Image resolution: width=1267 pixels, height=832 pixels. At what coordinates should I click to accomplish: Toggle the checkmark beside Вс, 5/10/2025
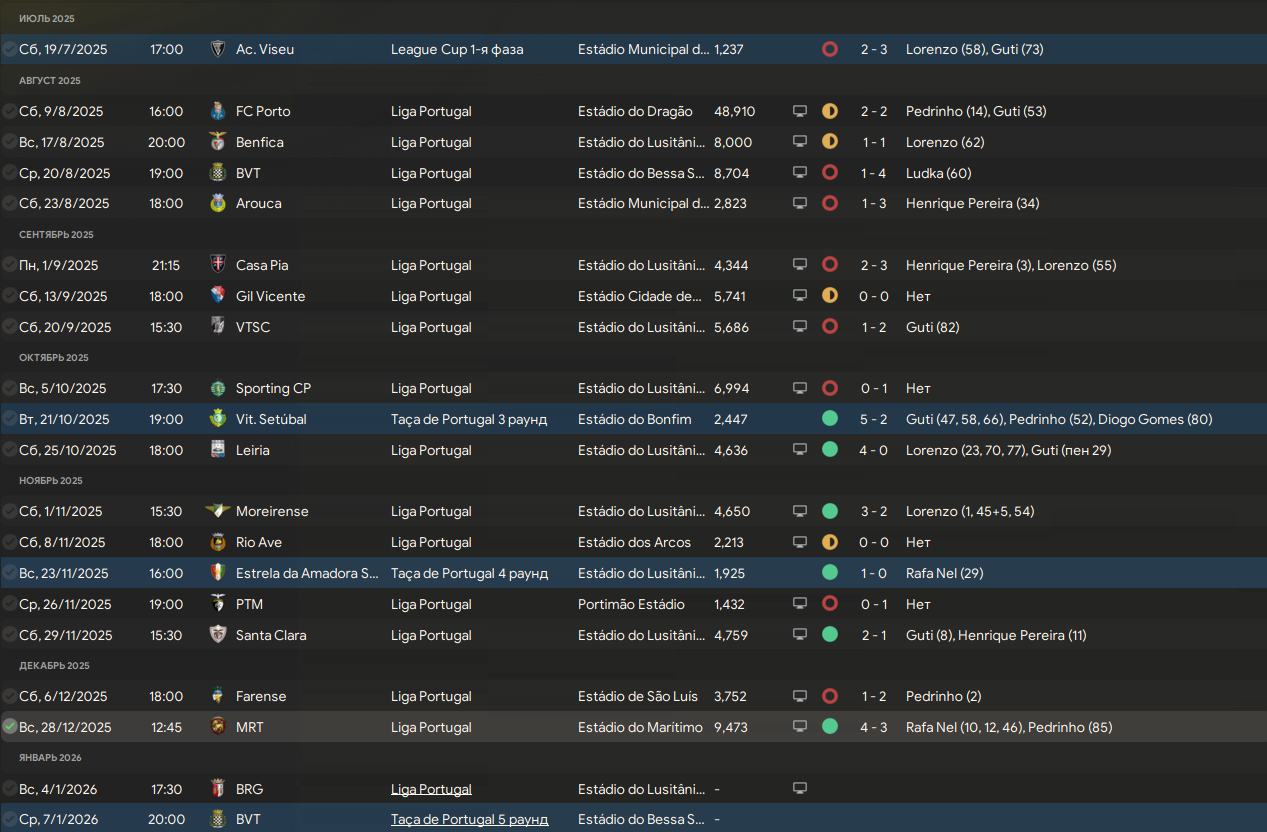pos(10,388)
